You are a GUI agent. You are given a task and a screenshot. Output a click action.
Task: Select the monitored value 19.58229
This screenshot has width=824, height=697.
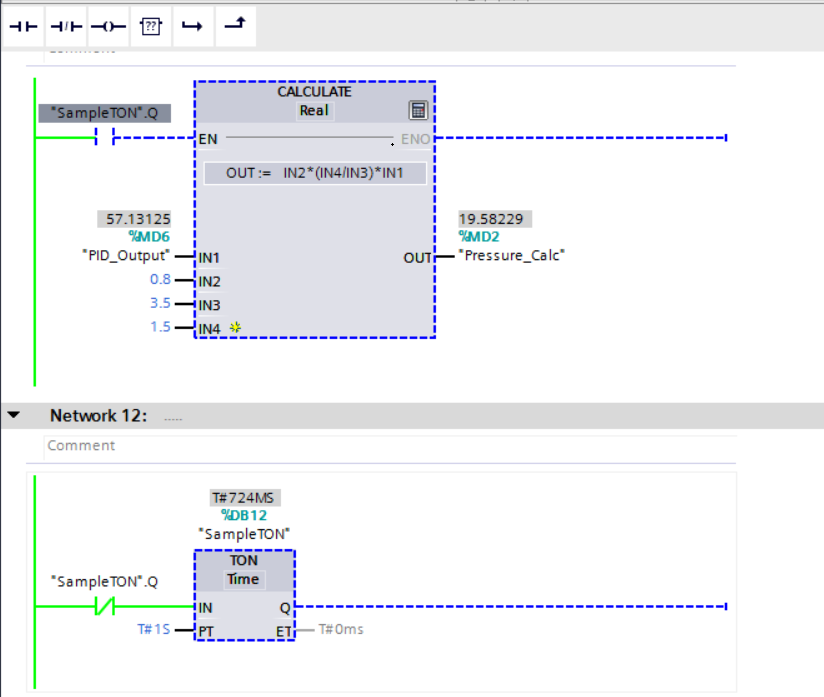point(495,219)
